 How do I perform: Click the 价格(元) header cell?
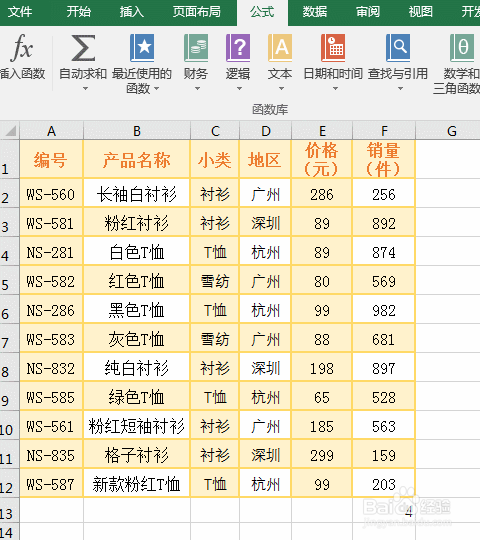click(x=322, y=159)
